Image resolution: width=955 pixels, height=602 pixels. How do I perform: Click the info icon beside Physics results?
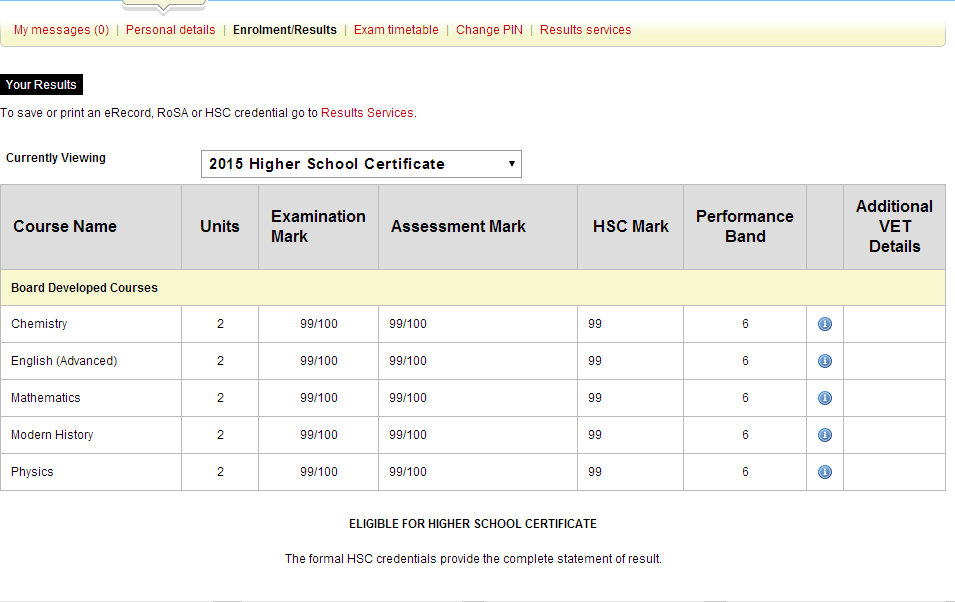pyautogui.click(x=824, y=472)
